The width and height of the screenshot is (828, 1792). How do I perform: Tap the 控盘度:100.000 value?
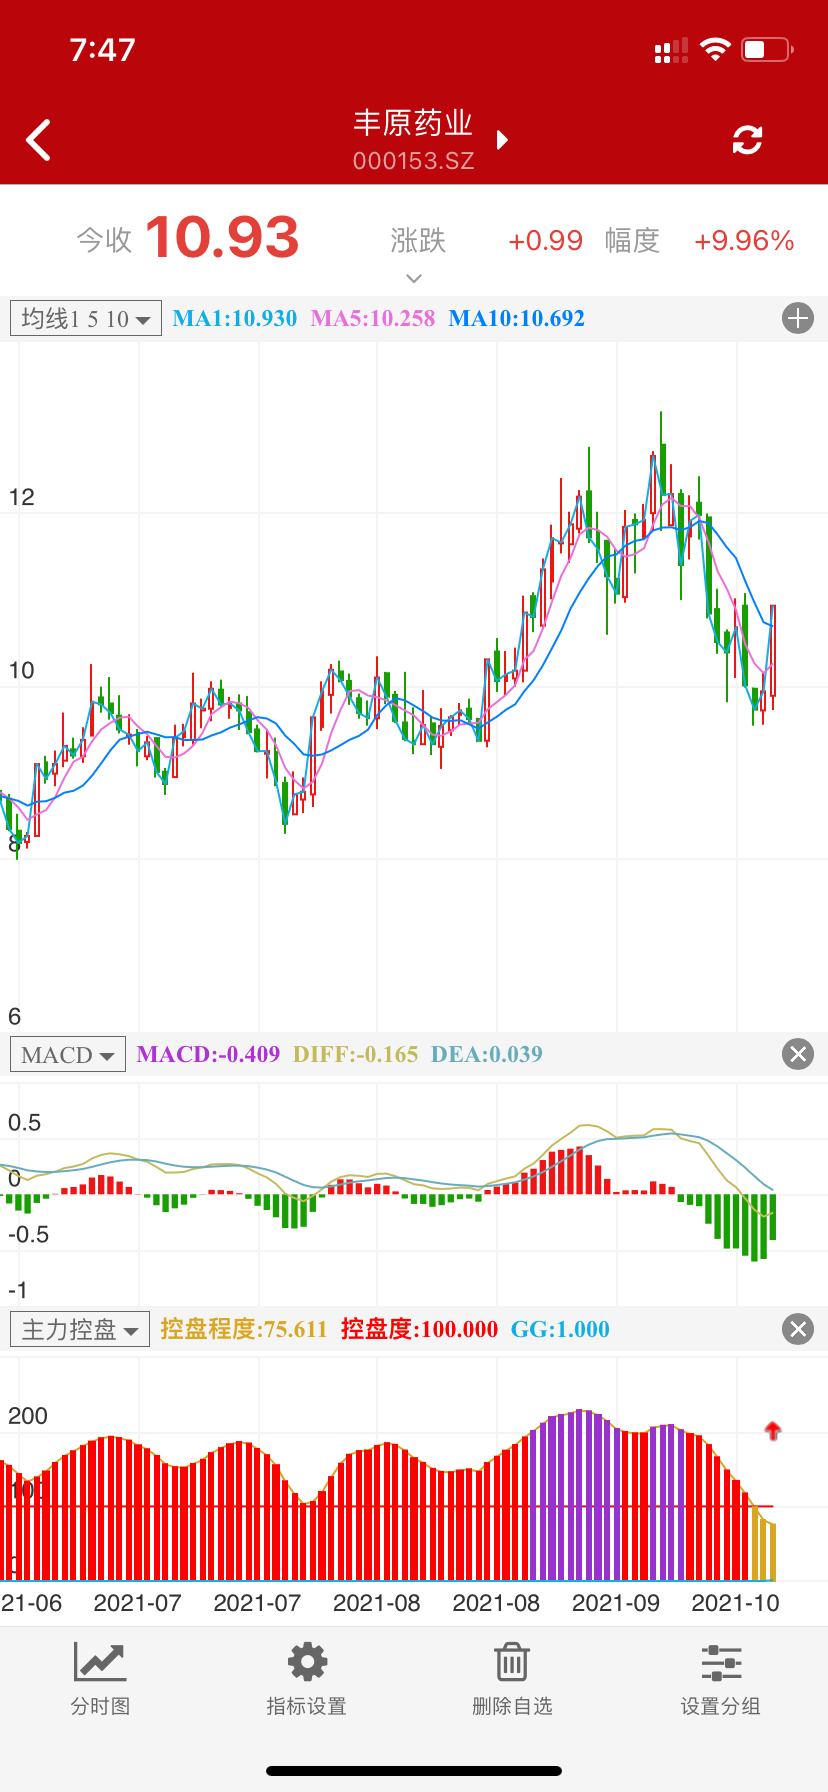[420, 1329]
